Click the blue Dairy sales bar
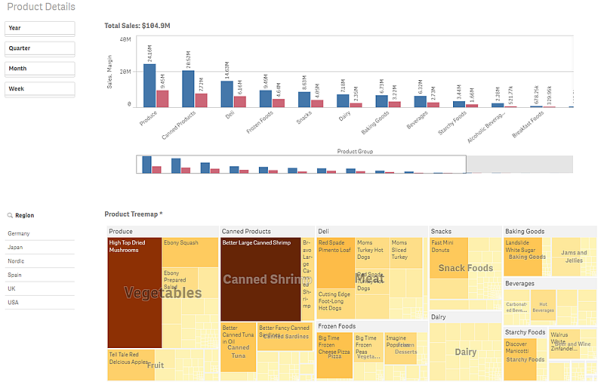The height and width of the screenshot is (385, 604). click(343, 101)
